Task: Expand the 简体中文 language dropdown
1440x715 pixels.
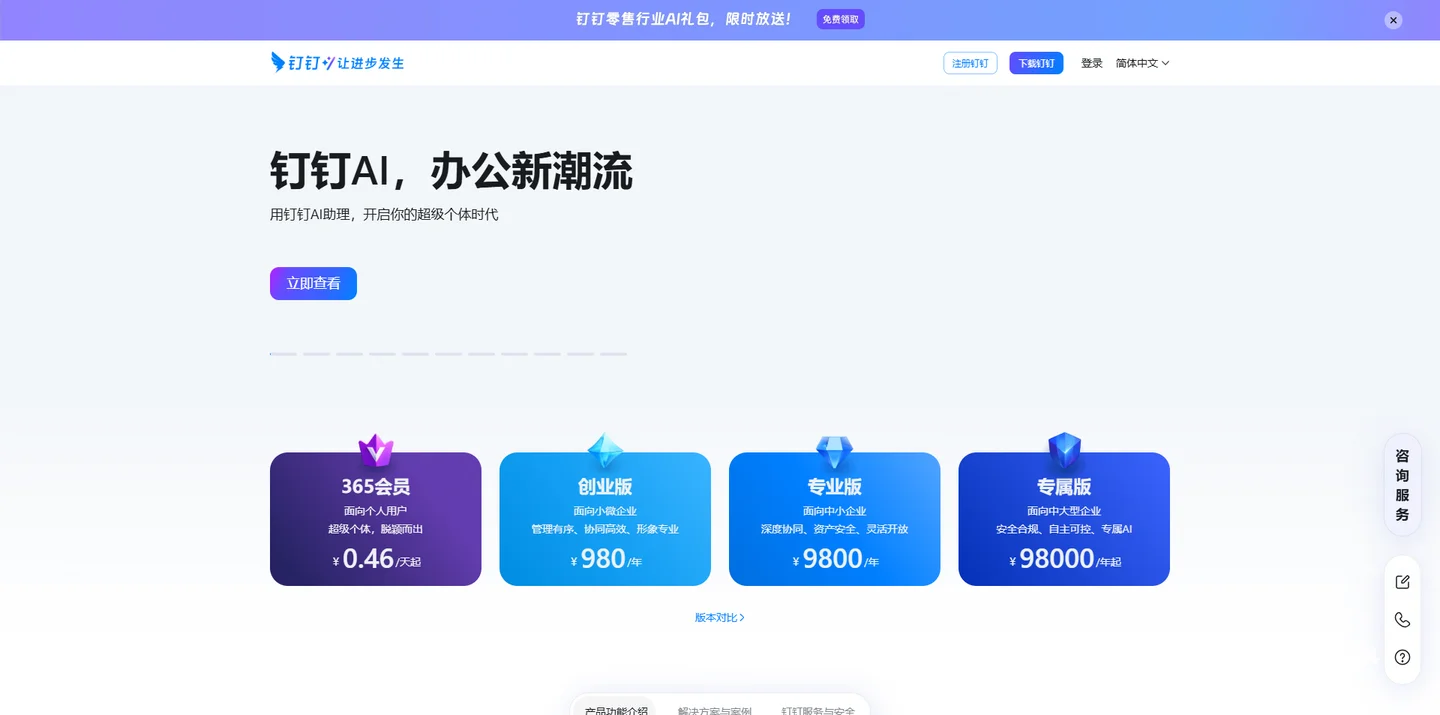Action: pos(1142,63)
